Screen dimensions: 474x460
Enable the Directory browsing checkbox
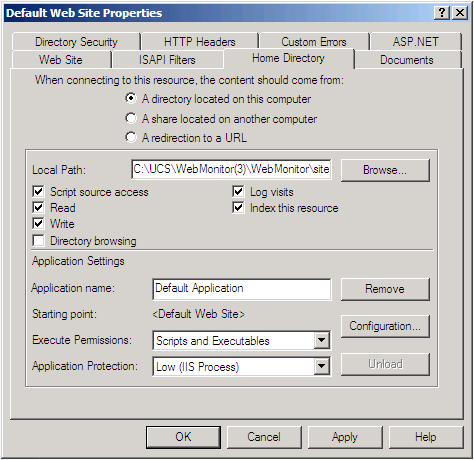(x=38, y=240)
